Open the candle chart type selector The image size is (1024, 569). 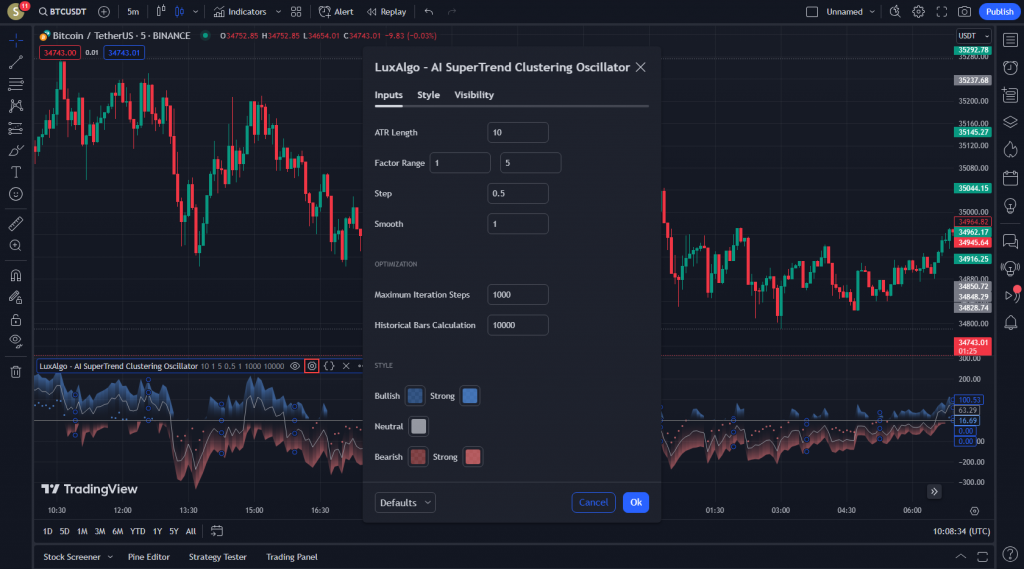pyautogui.click(x=180, y=12)
